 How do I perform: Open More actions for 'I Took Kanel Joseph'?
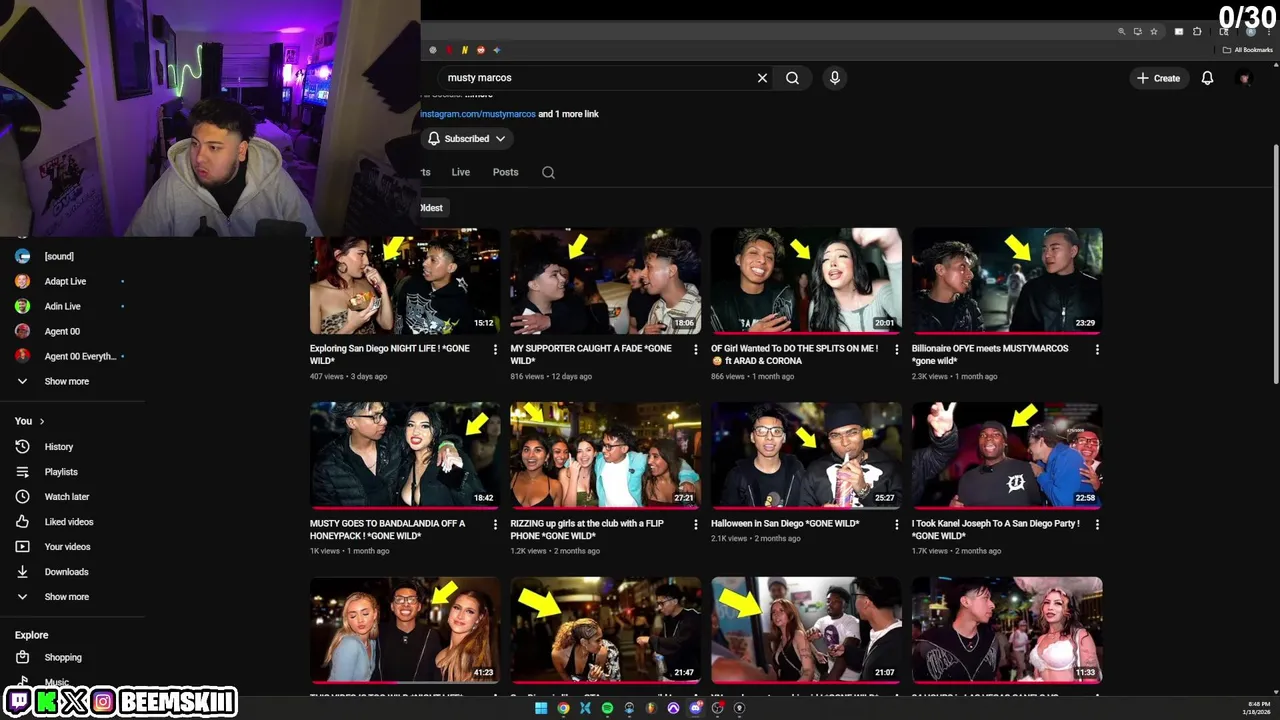click(x=1097, y=525)
